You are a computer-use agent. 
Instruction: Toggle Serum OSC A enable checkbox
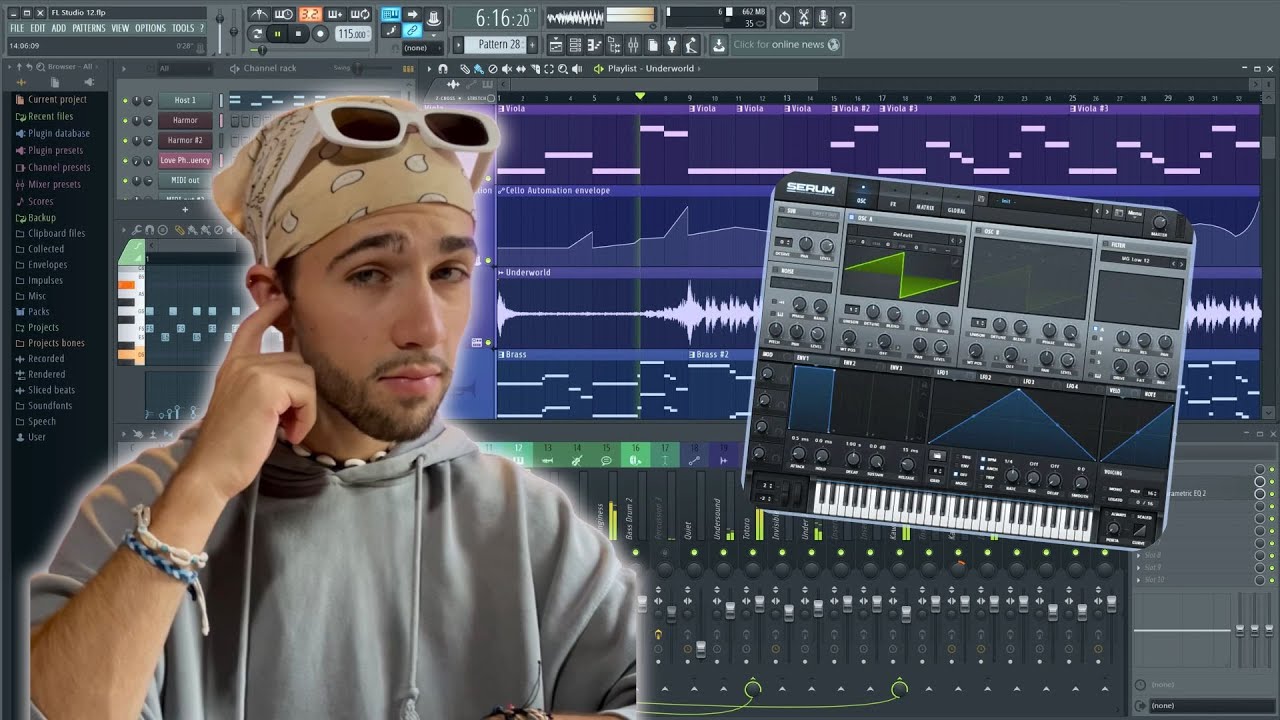click(x=851, y=217)
